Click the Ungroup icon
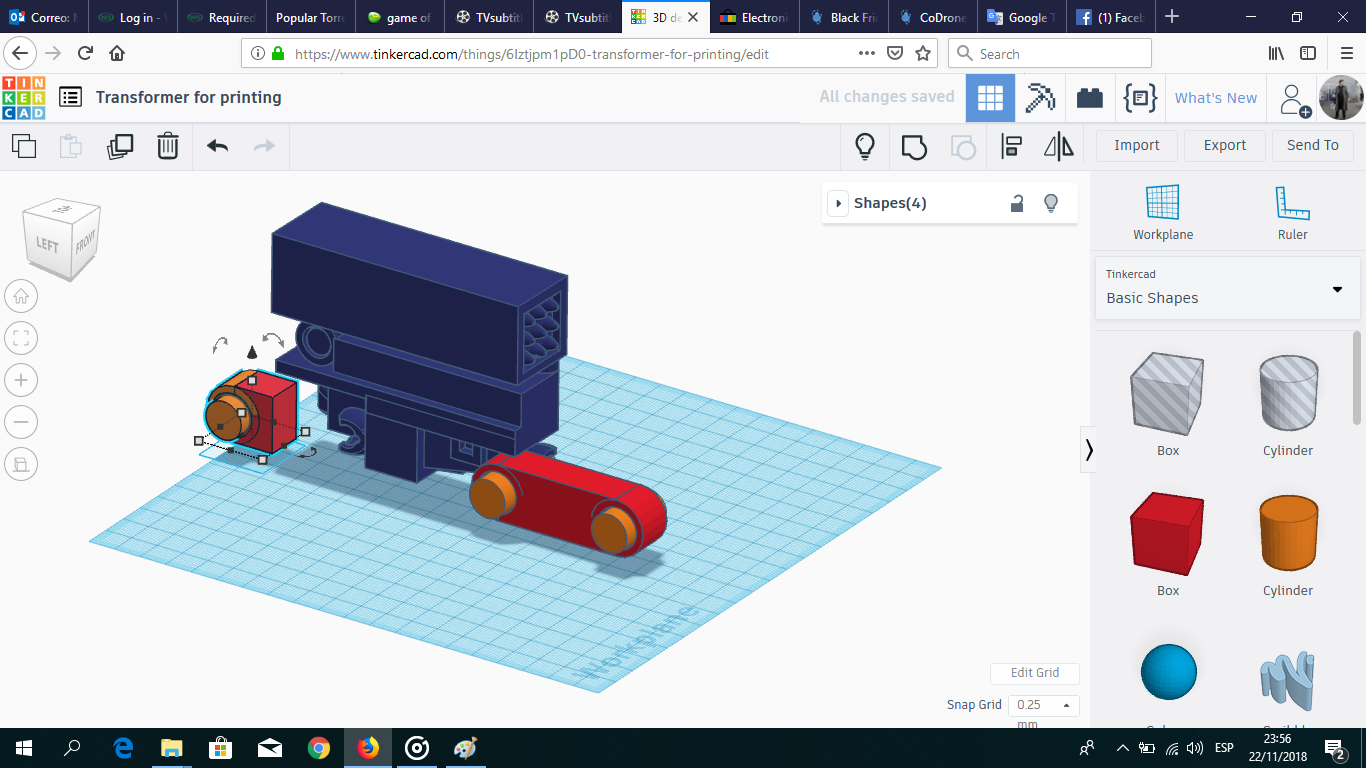Screen dimensions: 1366x768 962,146
